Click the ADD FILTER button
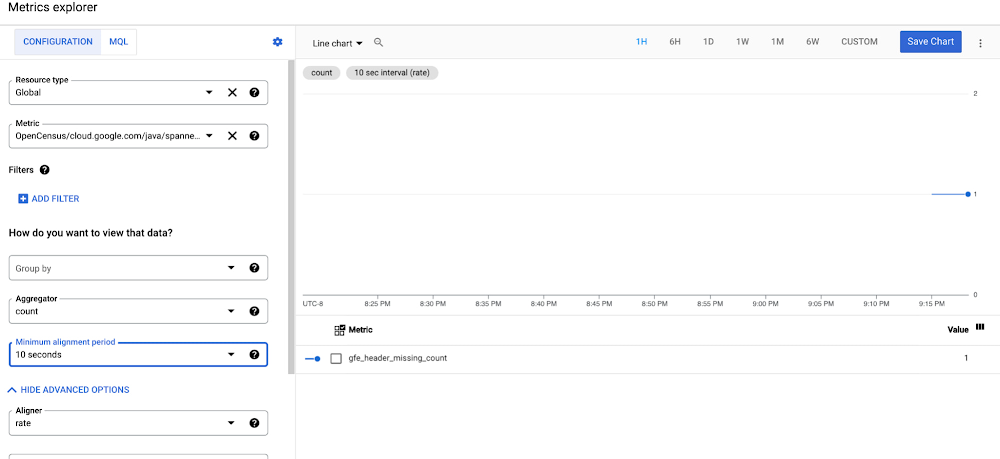The height and width of the screenshot is (459, 1000). 48,199
